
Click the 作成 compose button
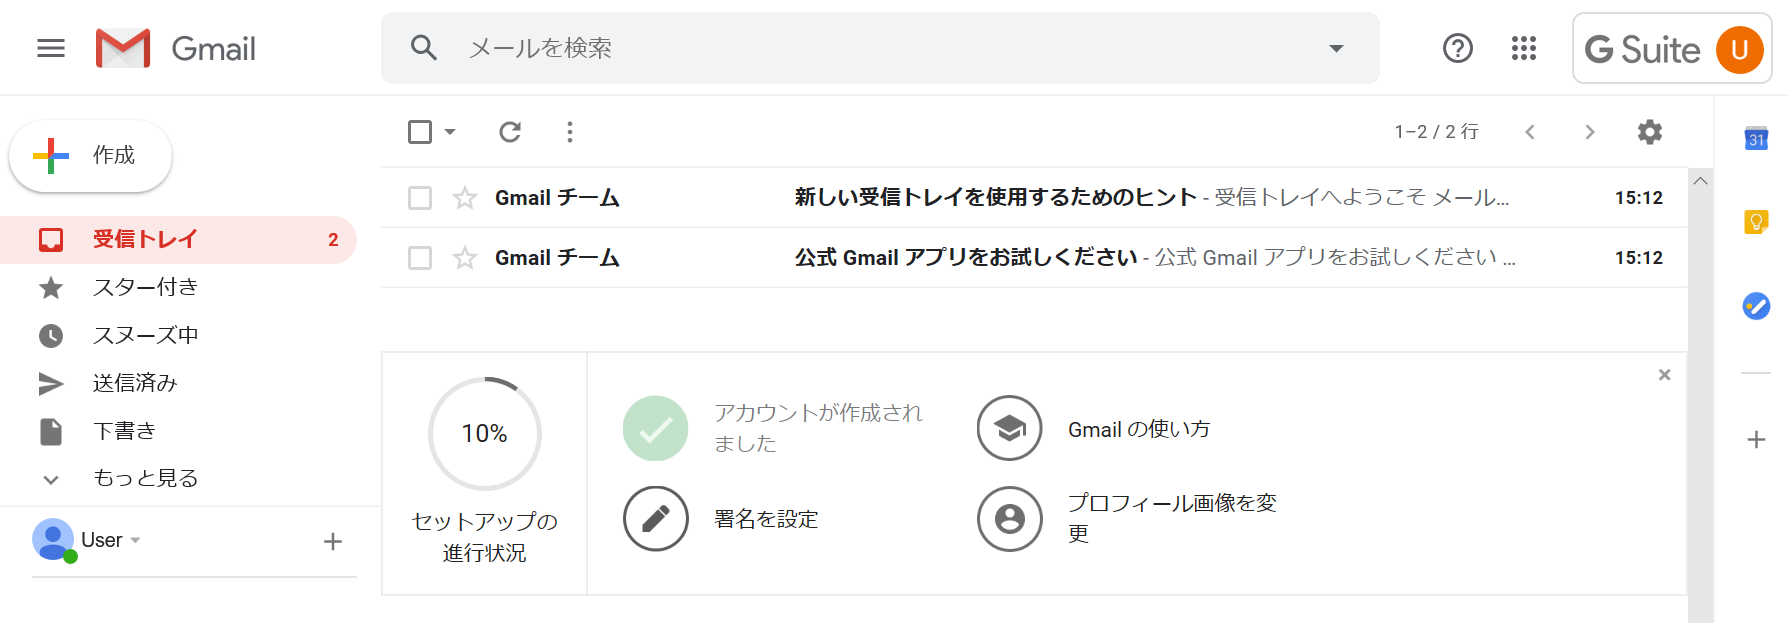coord(91,156)
